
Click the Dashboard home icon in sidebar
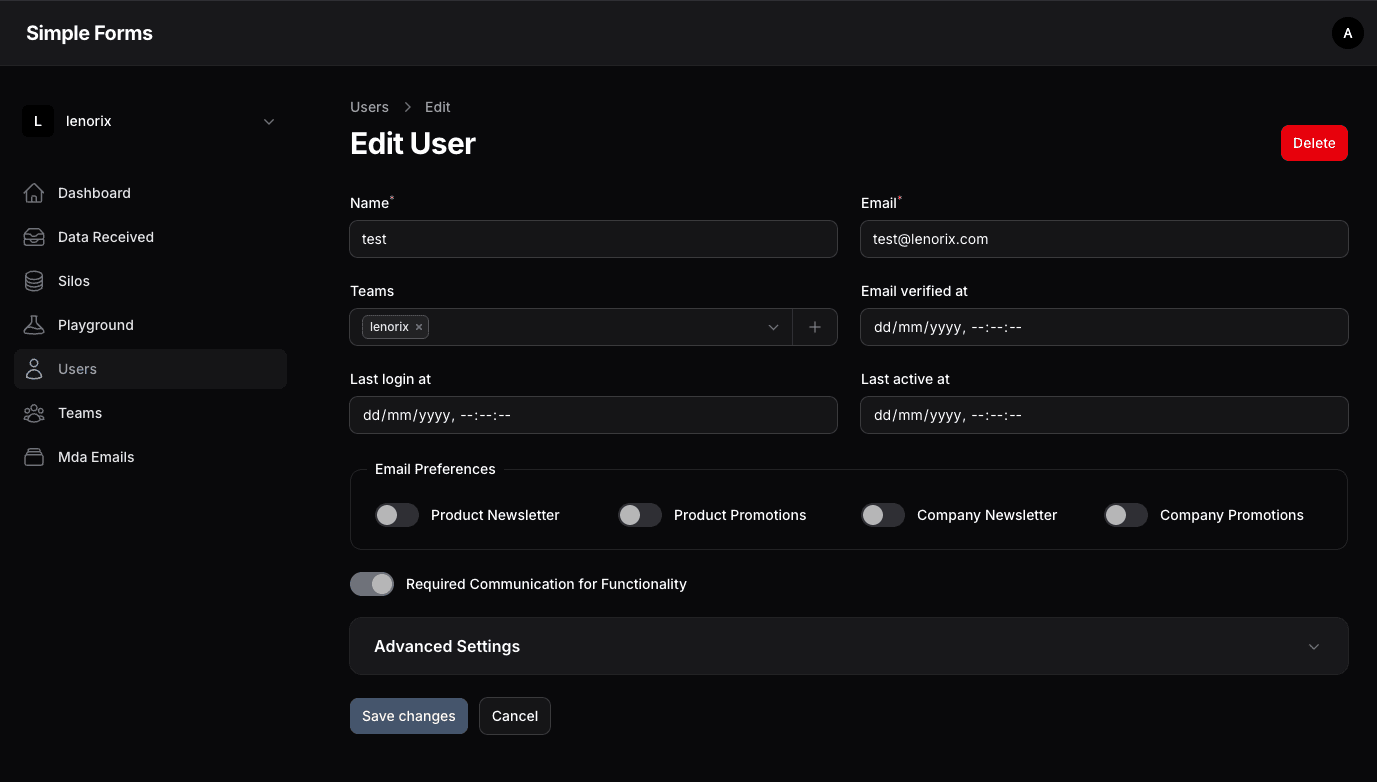pyautogui.click(x=34, y=193)
